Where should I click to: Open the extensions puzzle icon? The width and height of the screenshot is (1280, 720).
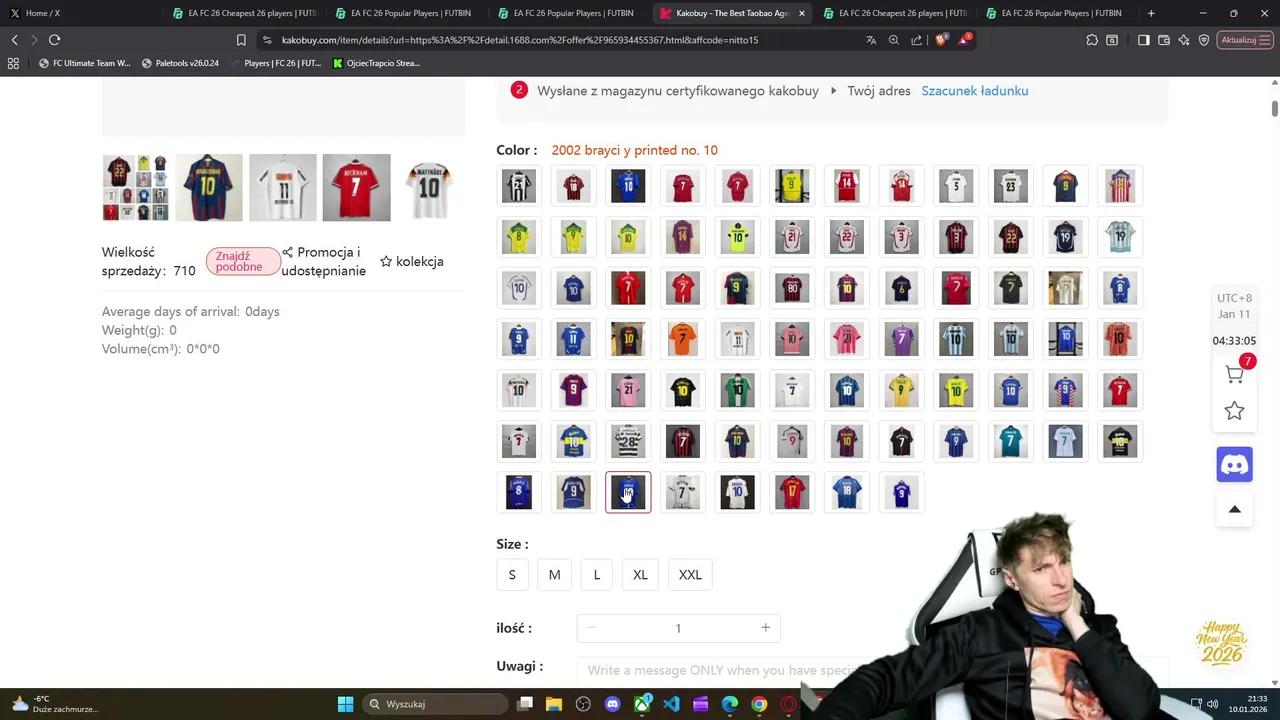1092,40
